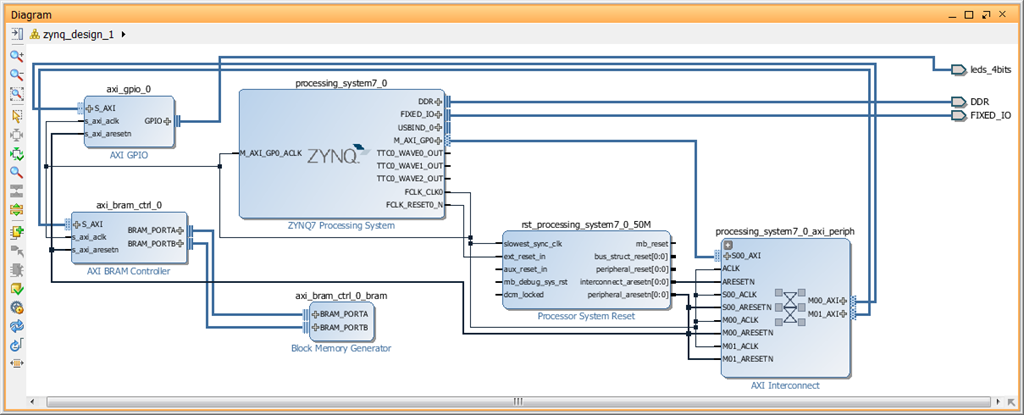This screenshot has height=415, width=1024.
Task: Click the Validate Design checkmark icon
Action: 16,288
